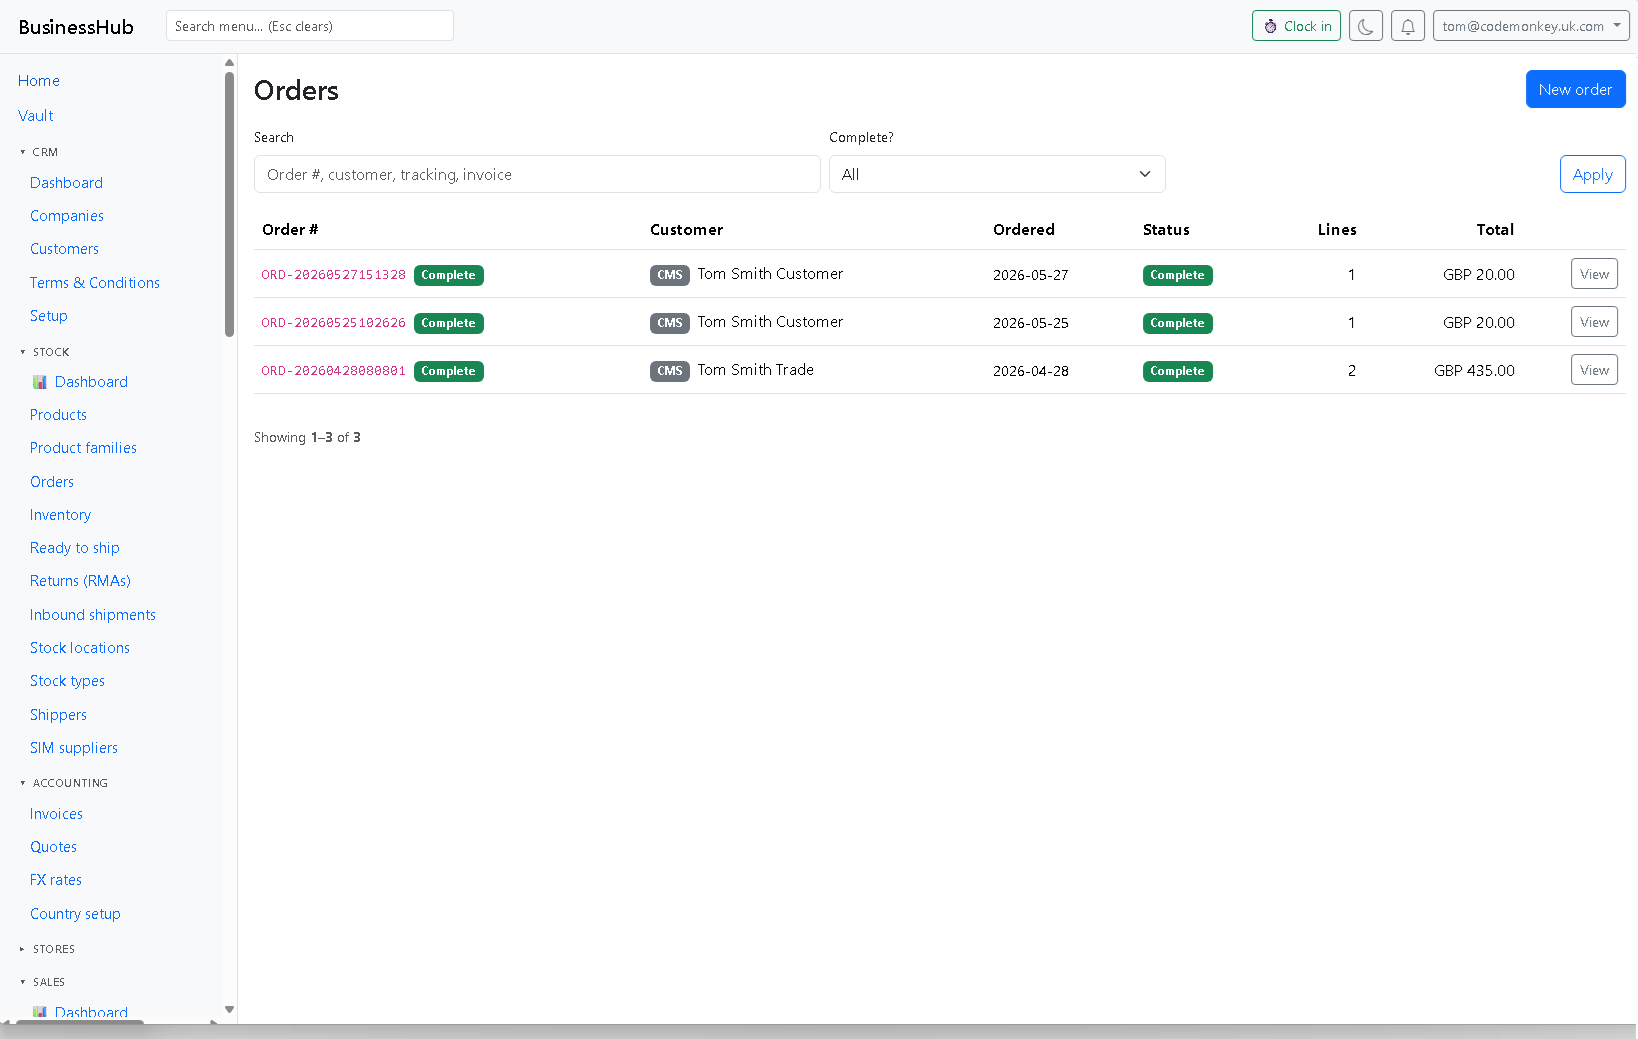Go to Customers in the sidebar
1638x1039 pixels.
[64, 249]
